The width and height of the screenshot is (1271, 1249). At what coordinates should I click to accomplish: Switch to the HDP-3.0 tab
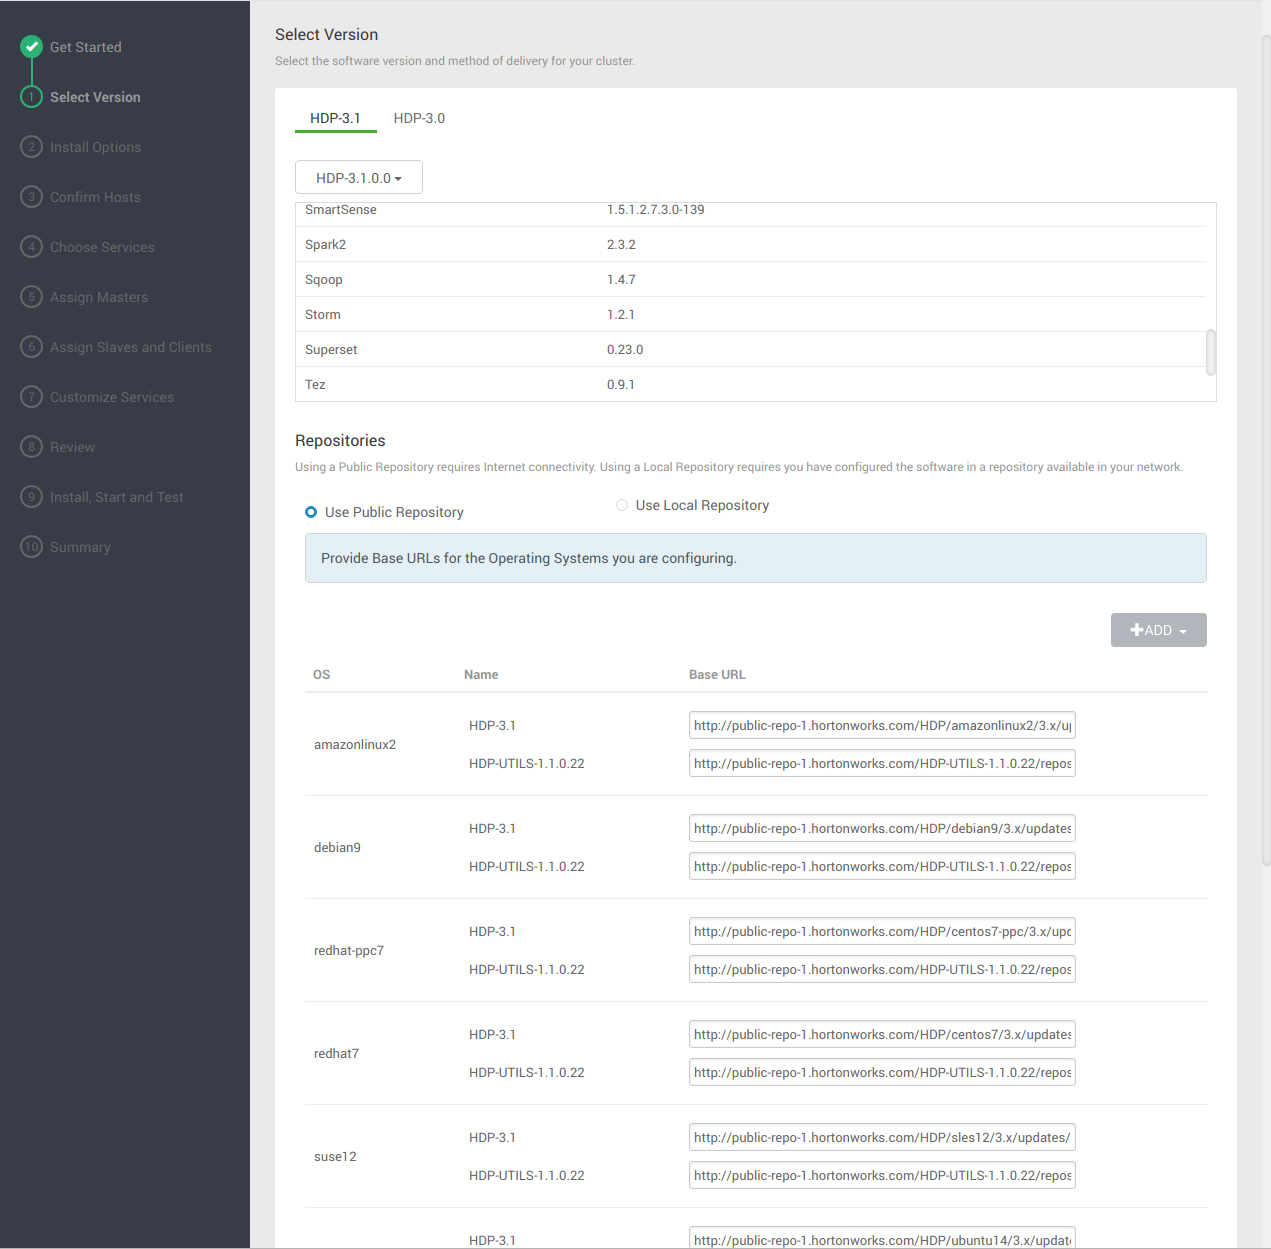click(x=419, y=118)
